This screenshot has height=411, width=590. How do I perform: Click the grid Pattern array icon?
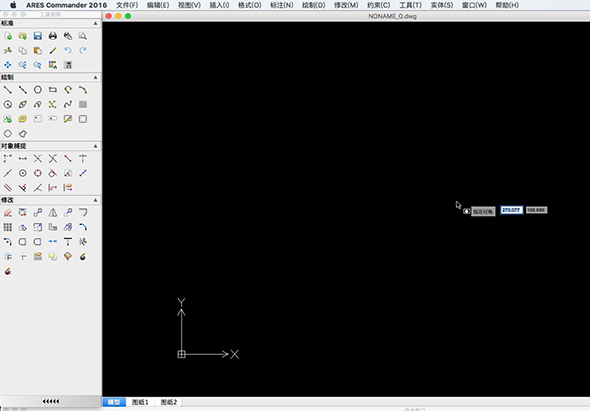click(8, 227)
